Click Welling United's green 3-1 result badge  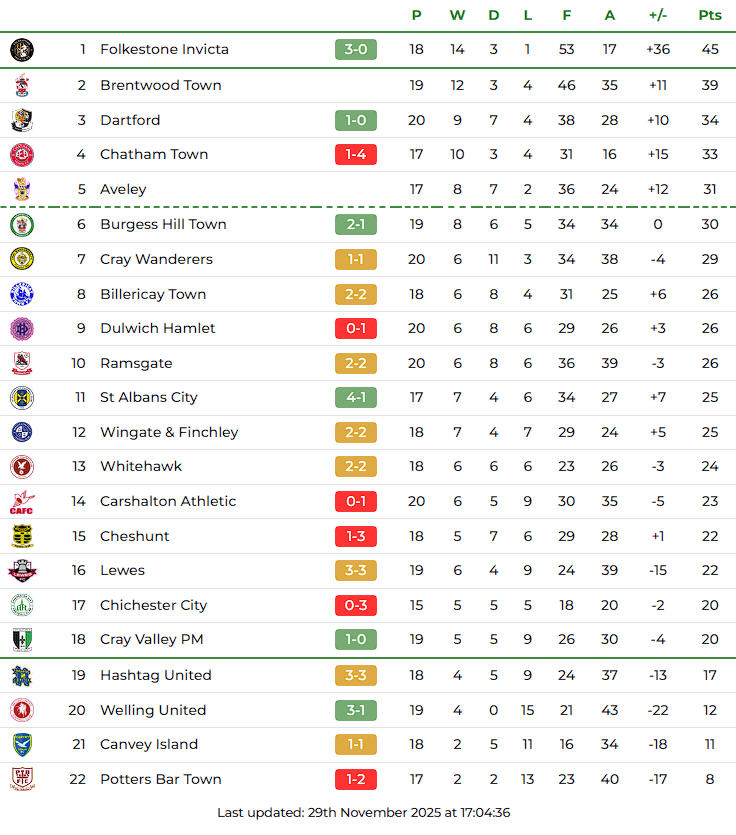[x=356, y=710]
